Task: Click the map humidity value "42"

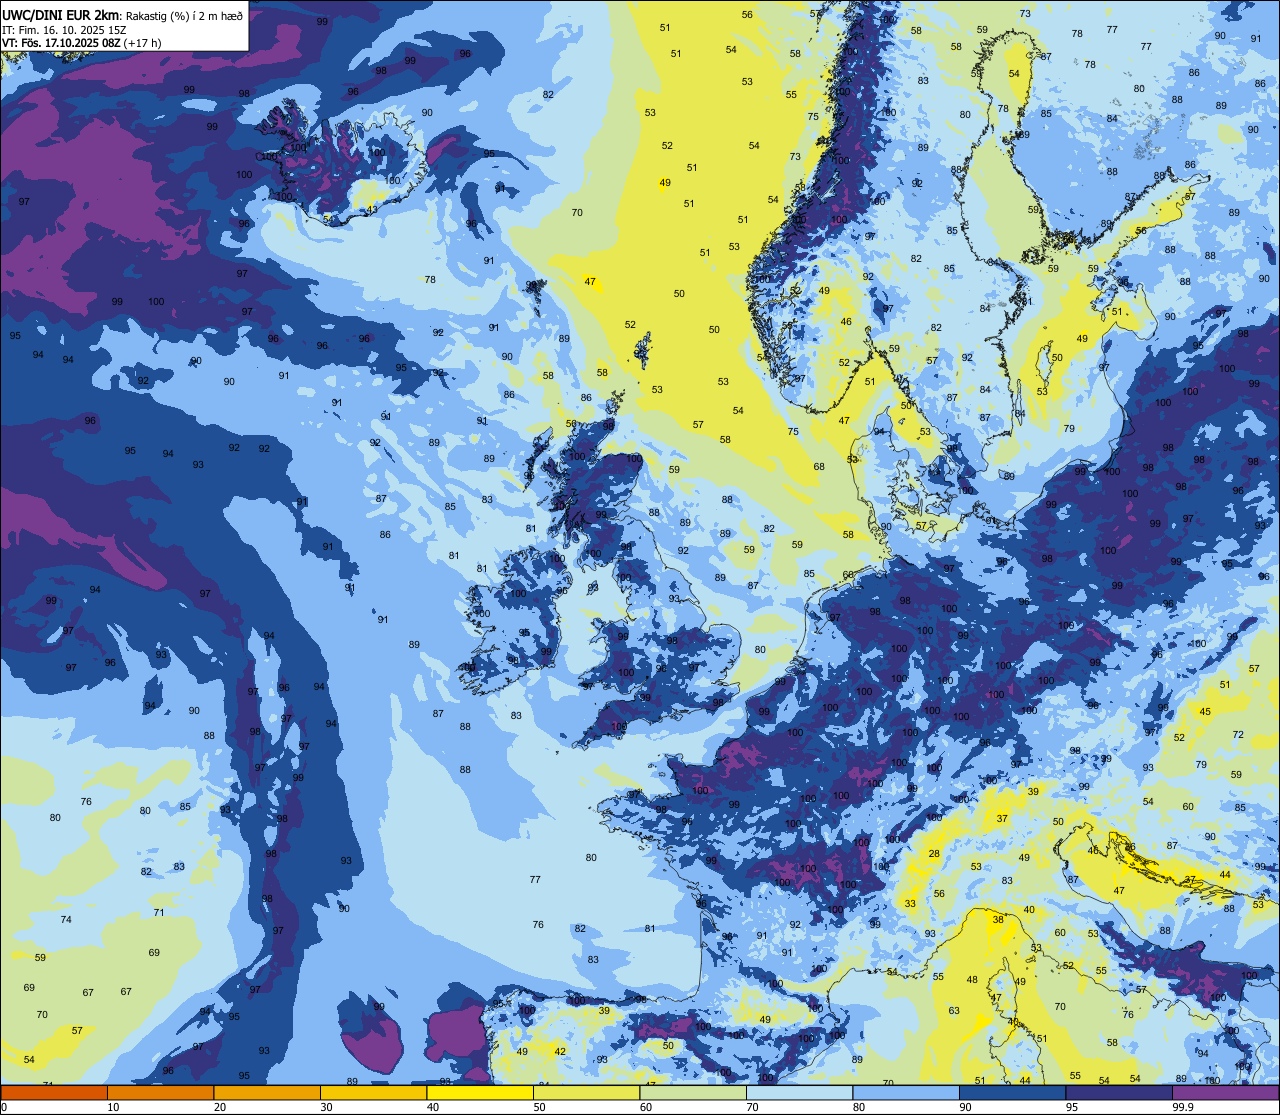Action: point(560,1052)
